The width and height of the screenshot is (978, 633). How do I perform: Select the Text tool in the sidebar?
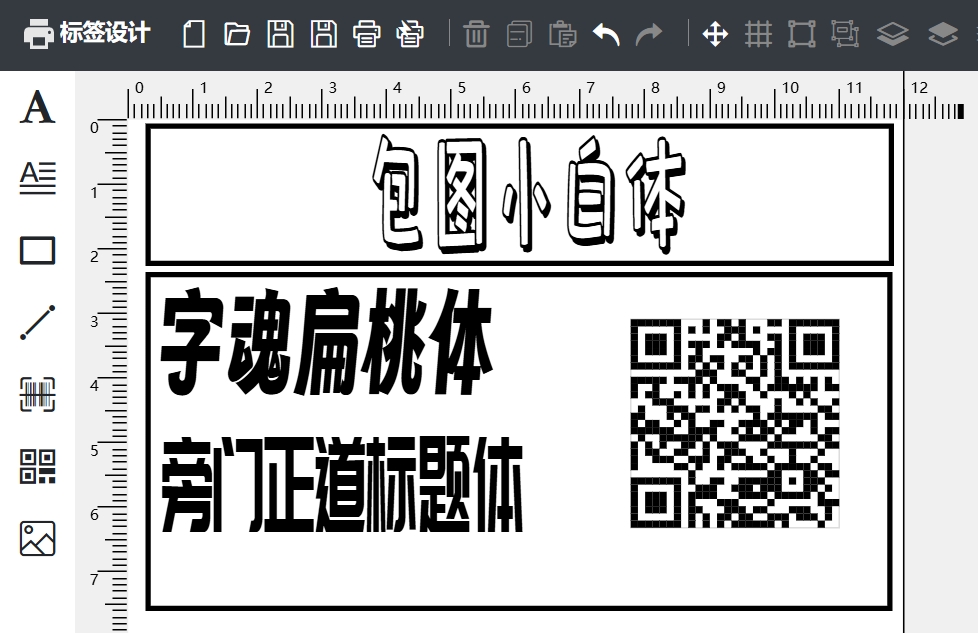pos(36,107)
